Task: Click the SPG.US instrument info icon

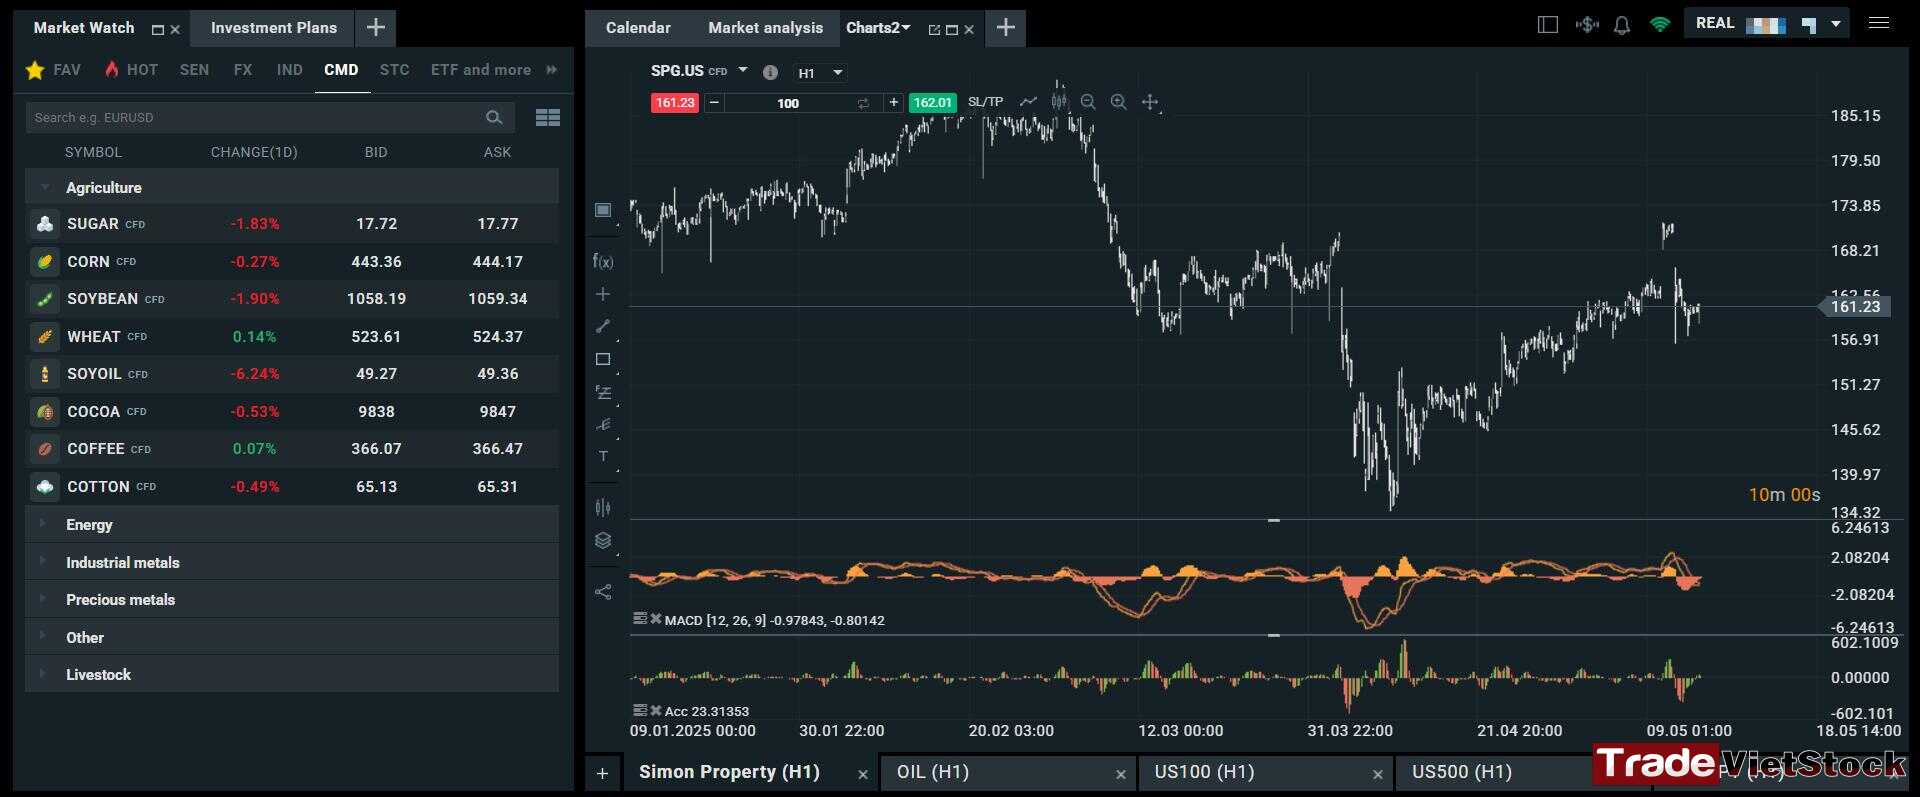Action: click(770, 72)
